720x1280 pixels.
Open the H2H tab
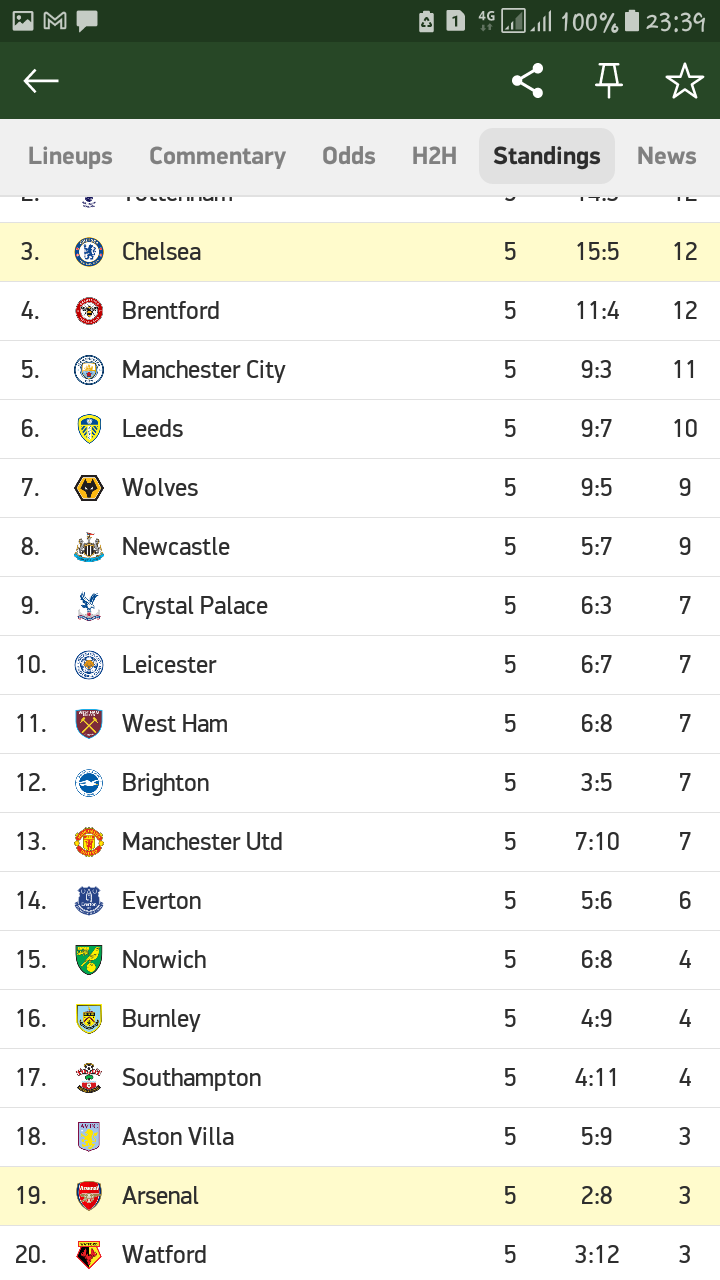click(x=434, y=156)
